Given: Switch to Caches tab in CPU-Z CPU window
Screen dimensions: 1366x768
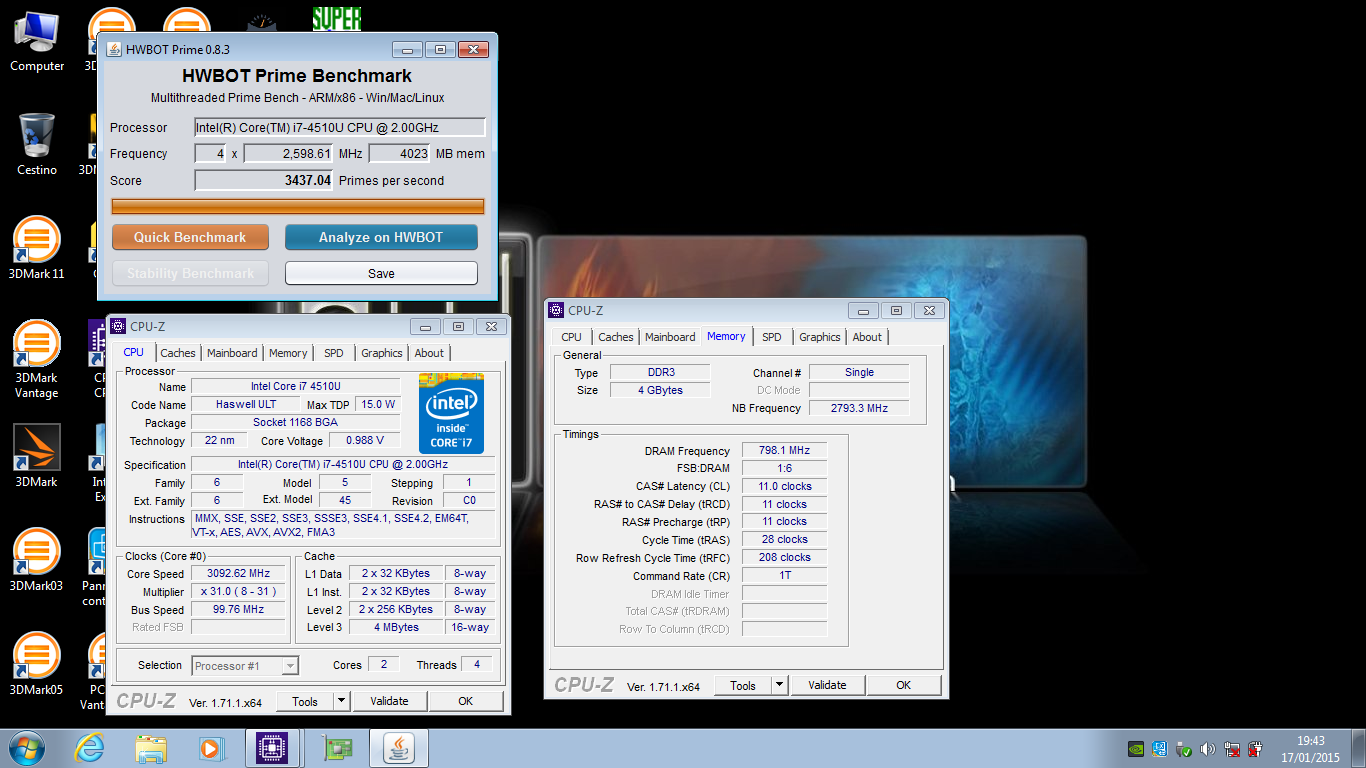Looking at the screenshot, I should tap(178, 353).
